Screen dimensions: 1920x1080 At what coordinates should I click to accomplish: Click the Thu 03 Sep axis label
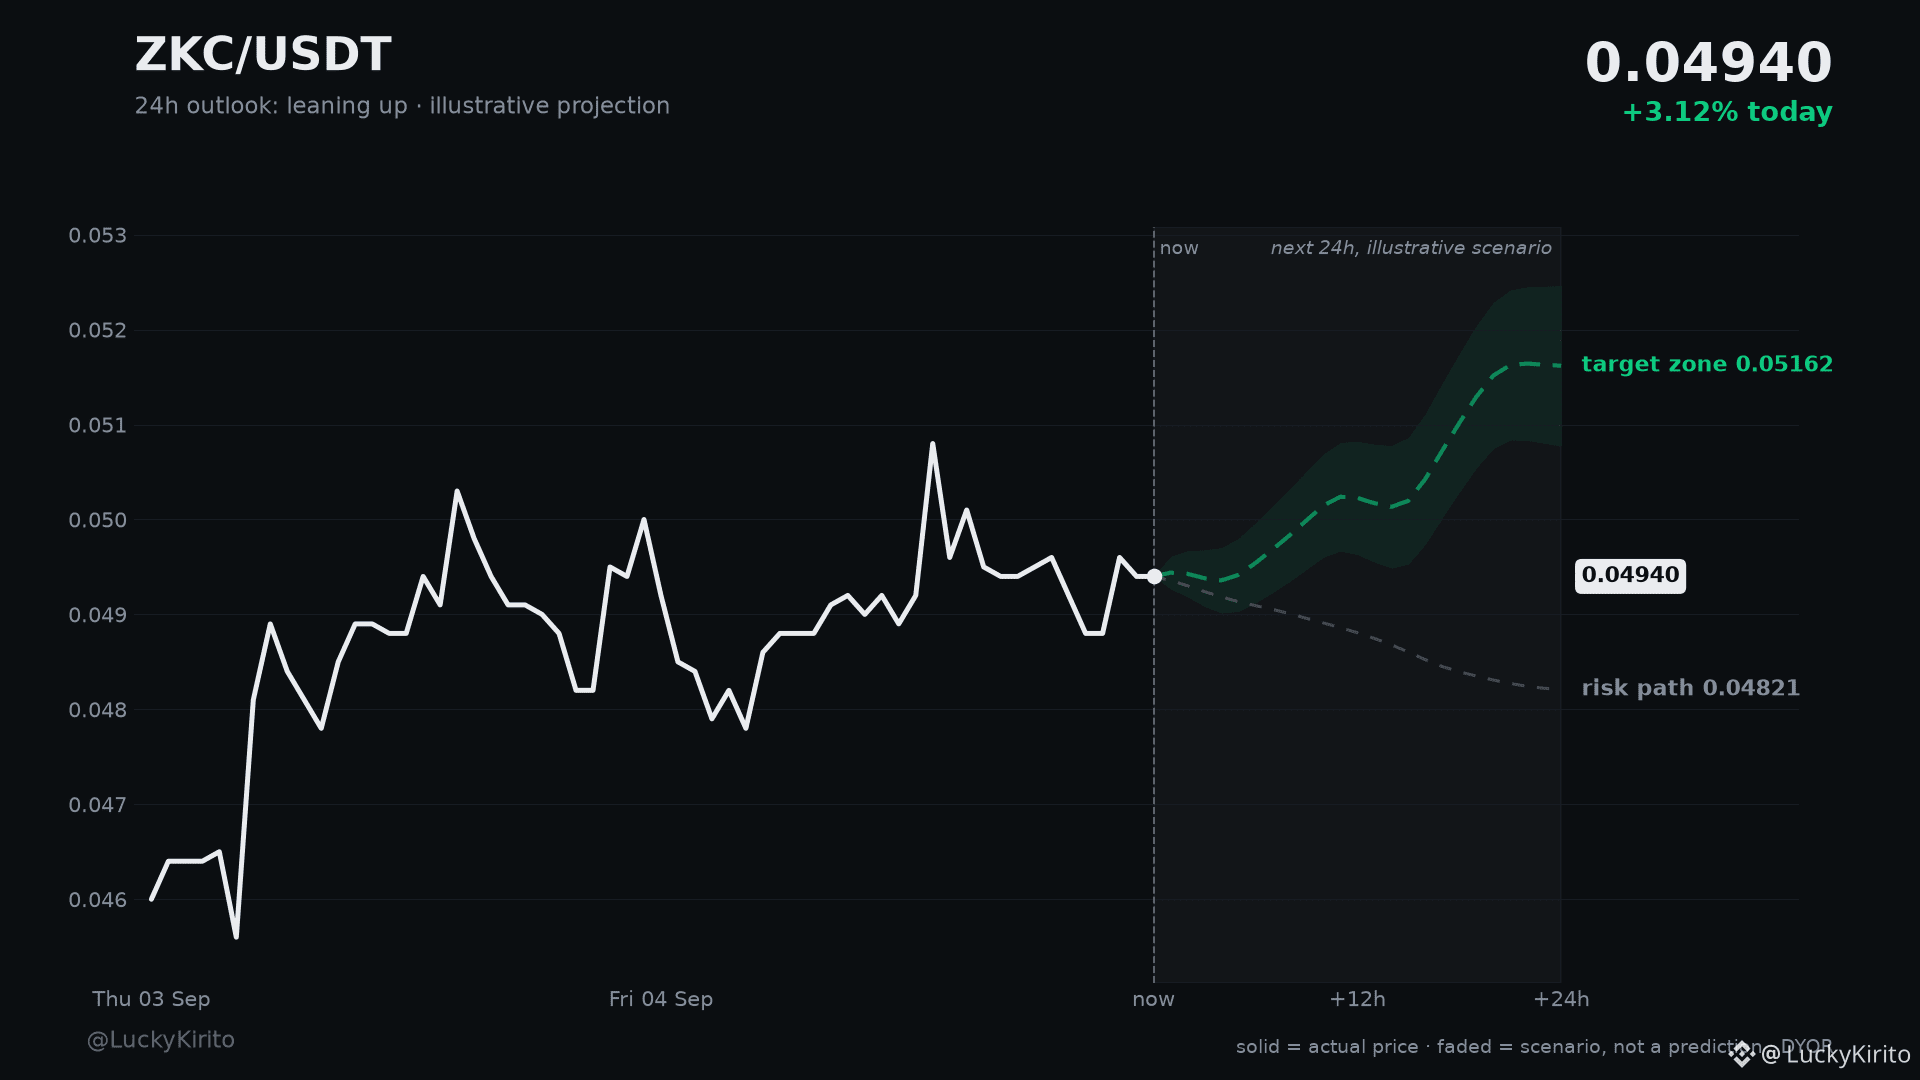[151, 999]
